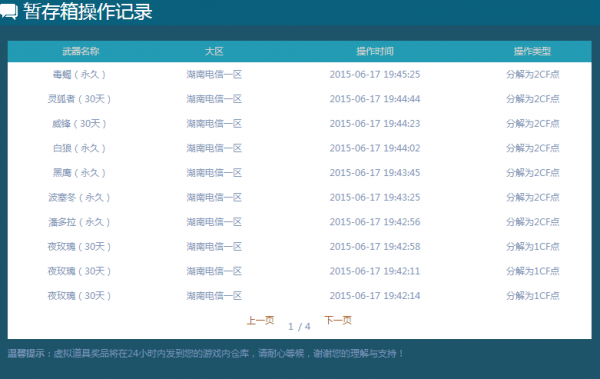Image resolution: width=600 pixels, height=379 pixels.
Task: Select the 操作时间 column header
Action: click(x=375, y=51)
